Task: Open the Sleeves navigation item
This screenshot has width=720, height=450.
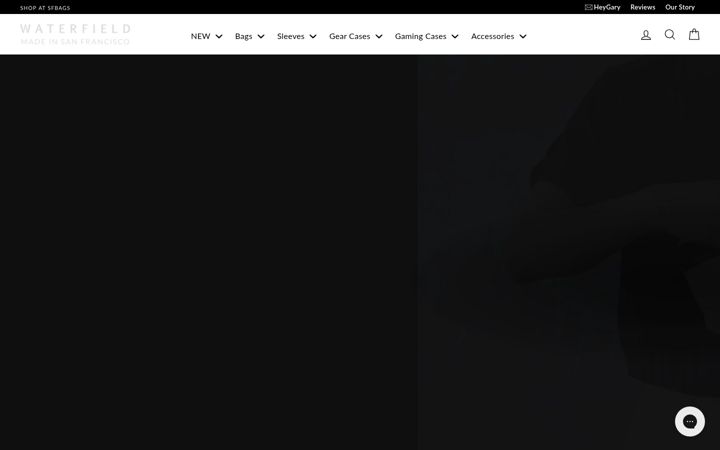Action: pos(291,36)
